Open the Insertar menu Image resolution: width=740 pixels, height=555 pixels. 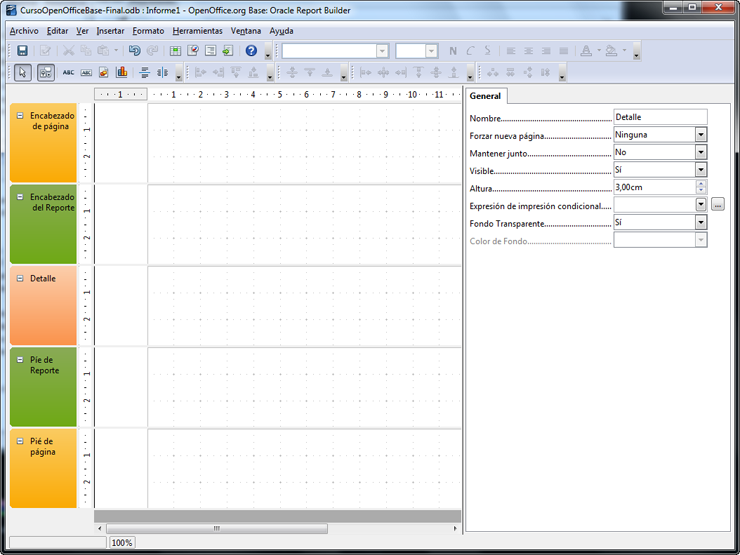110,31
